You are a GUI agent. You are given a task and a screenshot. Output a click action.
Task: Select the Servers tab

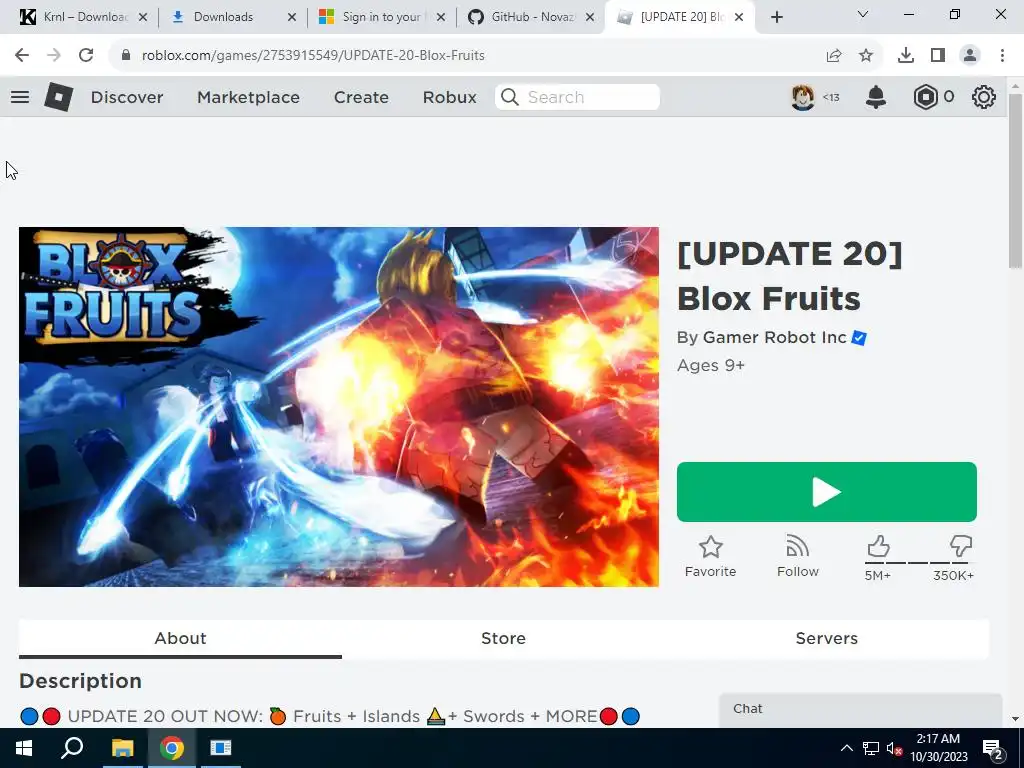pyautogui.click(x=827, y=638)
